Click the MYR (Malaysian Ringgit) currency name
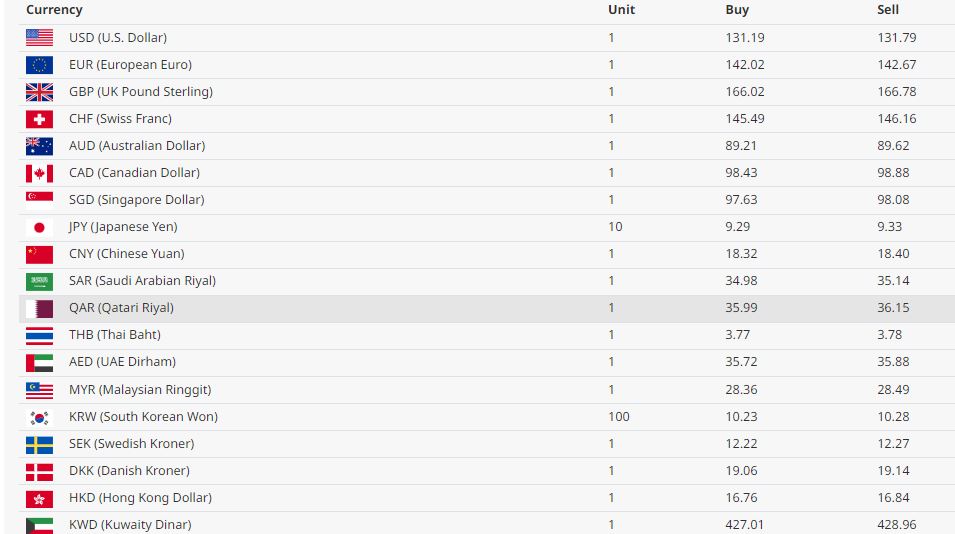 click(140, 390)
